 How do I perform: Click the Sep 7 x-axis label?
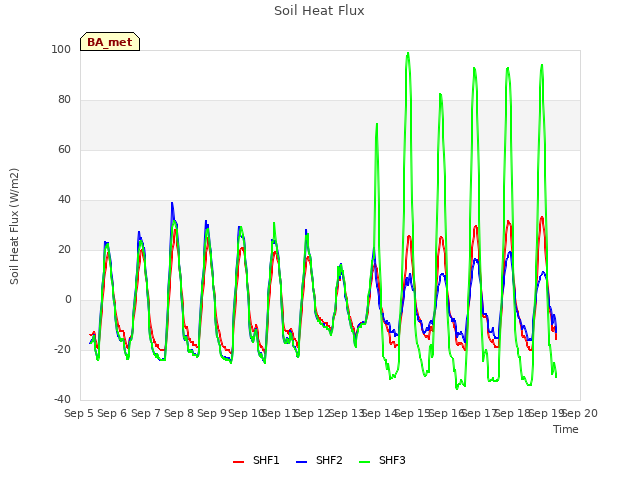(145, 413)
